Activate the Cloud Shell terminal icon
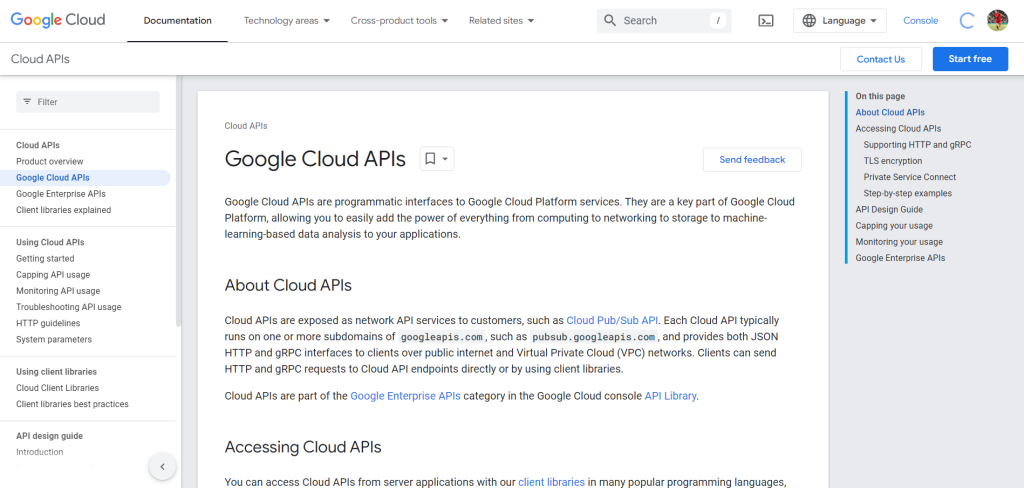Screen dimensions: 1024x488 click(x=766, y=21)
